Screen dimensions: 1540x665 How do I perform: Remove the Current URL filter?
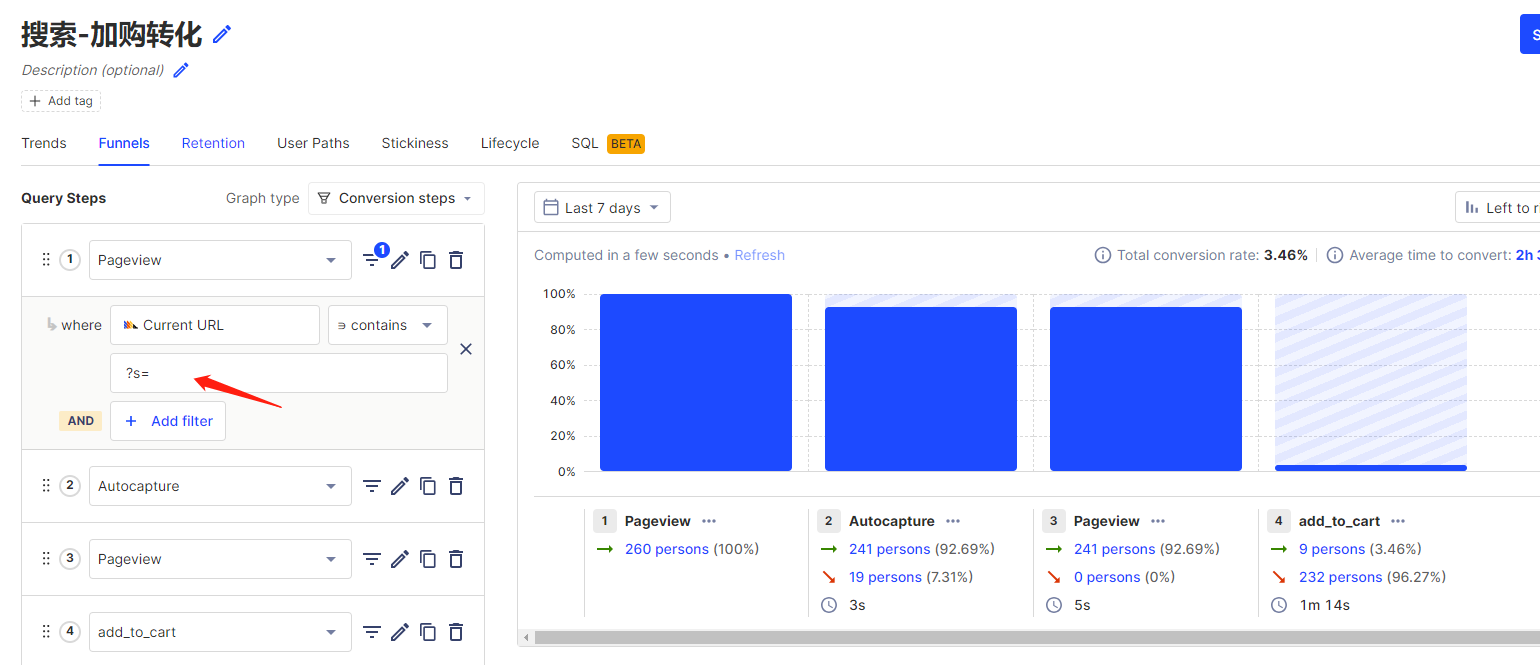pyautogui.click(x=466, y=349)
